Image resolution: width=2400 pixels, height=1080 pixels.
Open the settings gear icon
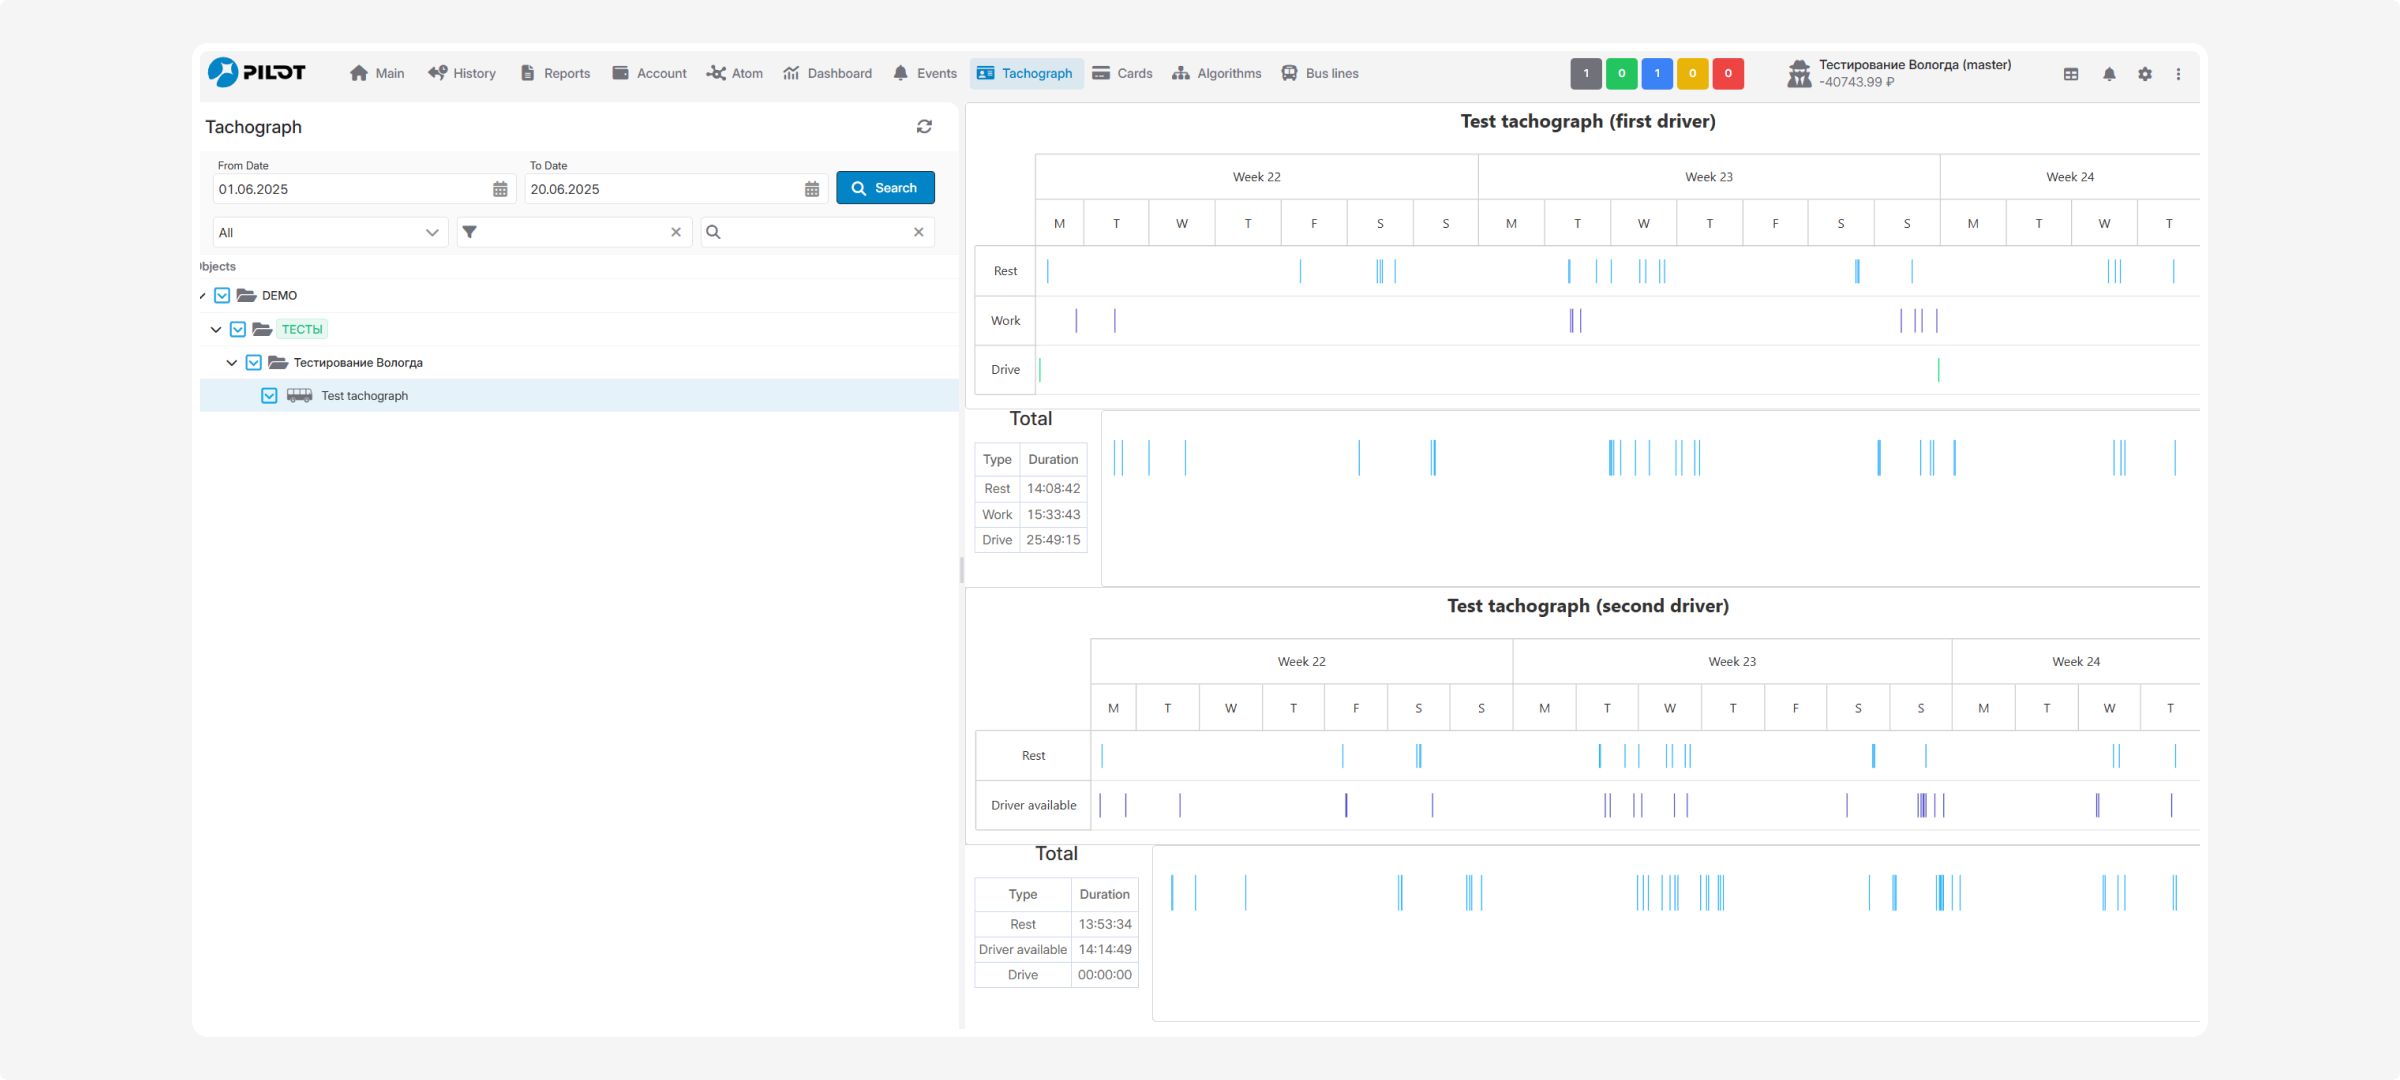pos(2145,74)
